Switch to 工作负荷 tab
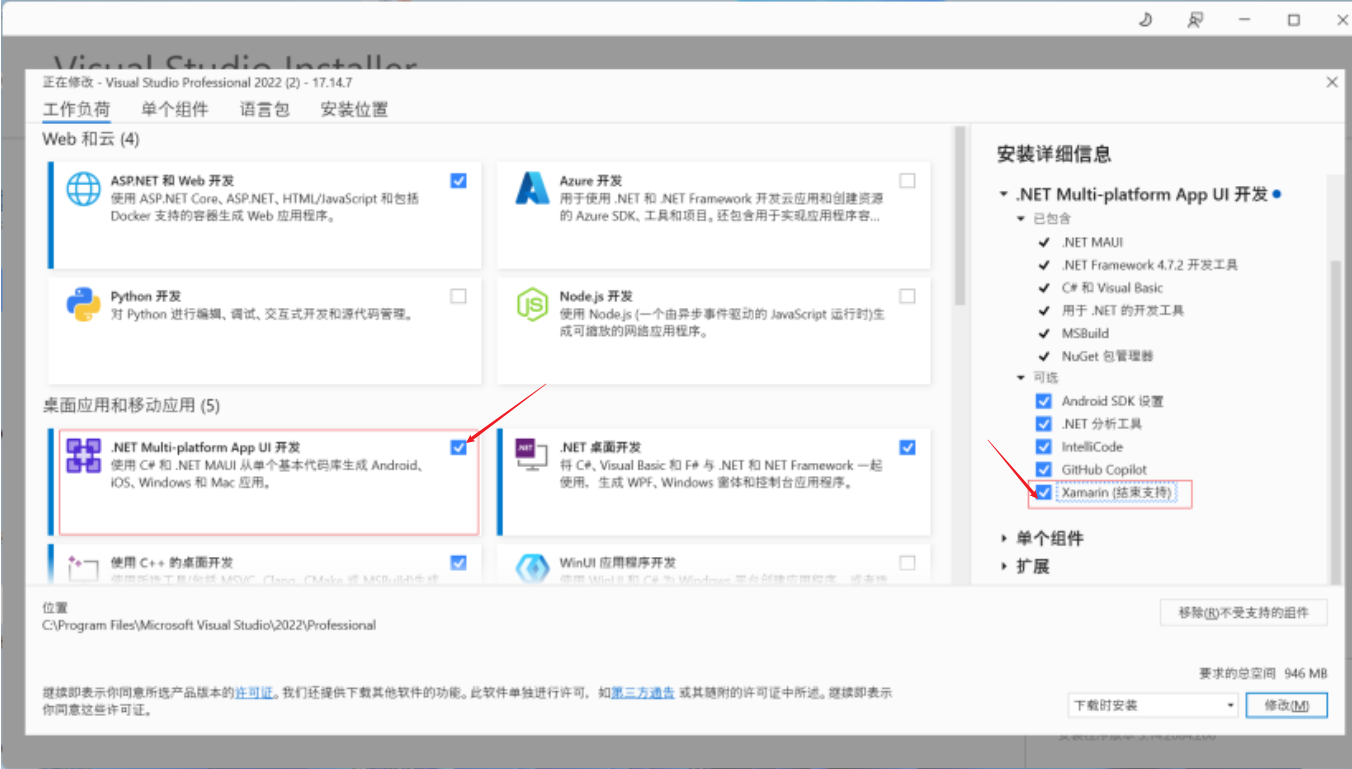The width and height of the screenshot is (1352, 769). tap(76, 110)
